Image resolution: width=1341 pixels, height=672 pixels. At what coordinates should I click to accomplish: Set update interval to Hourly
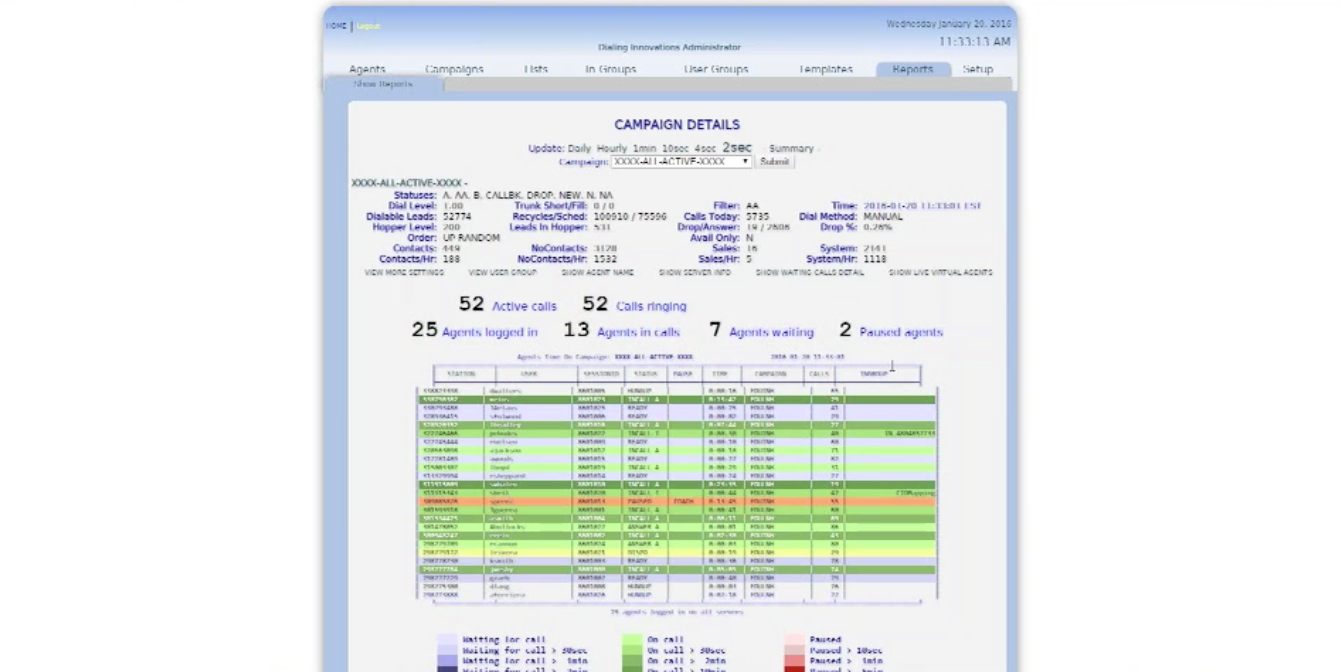click(x=612, y=148)
